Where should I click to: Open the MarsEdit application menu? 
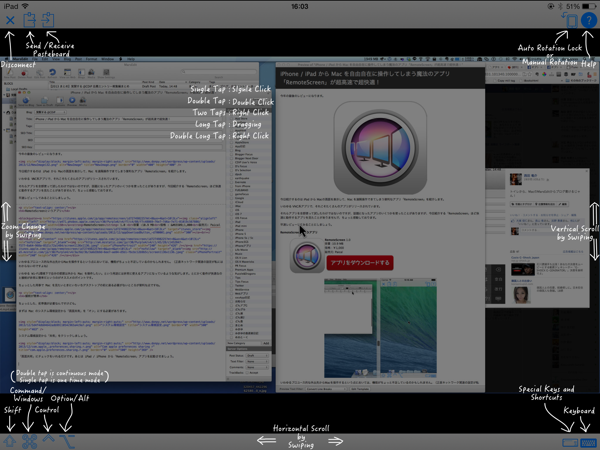pos(20,59)
